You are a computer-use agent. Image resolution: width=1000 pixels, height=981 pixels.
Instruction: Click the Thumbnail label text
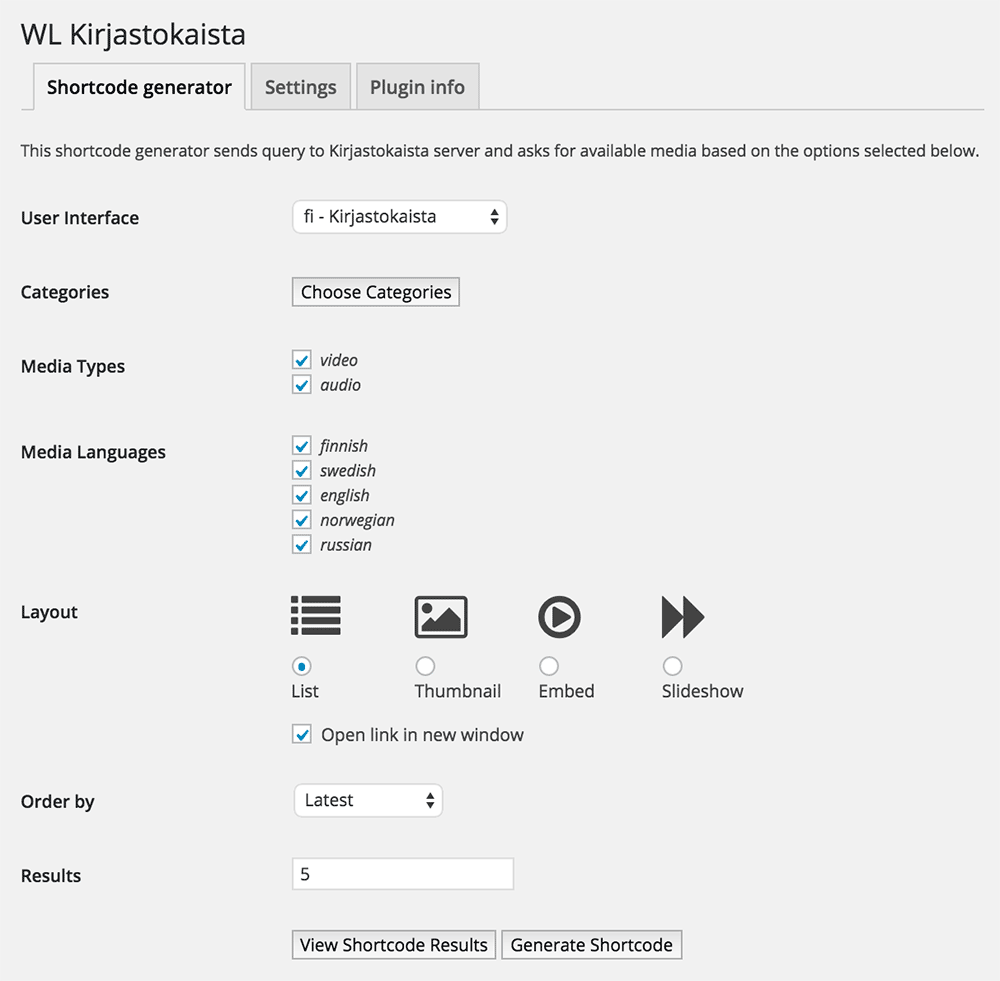click(x=457, y=691)
